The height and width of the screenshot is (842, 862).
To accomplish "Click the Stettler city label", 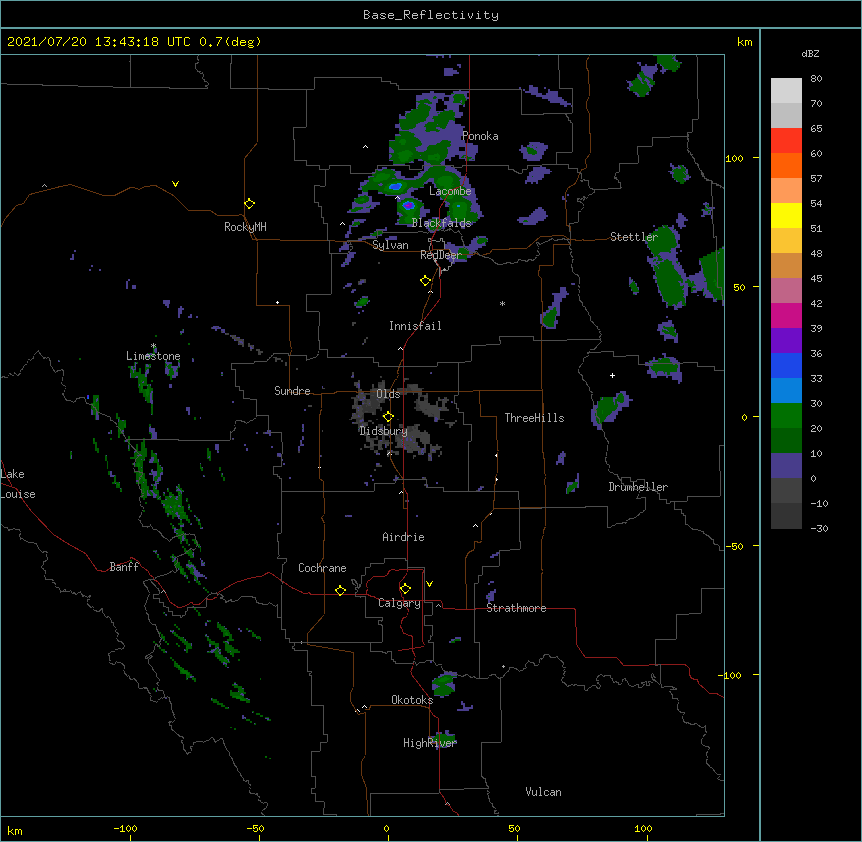I will click(634, 237).
